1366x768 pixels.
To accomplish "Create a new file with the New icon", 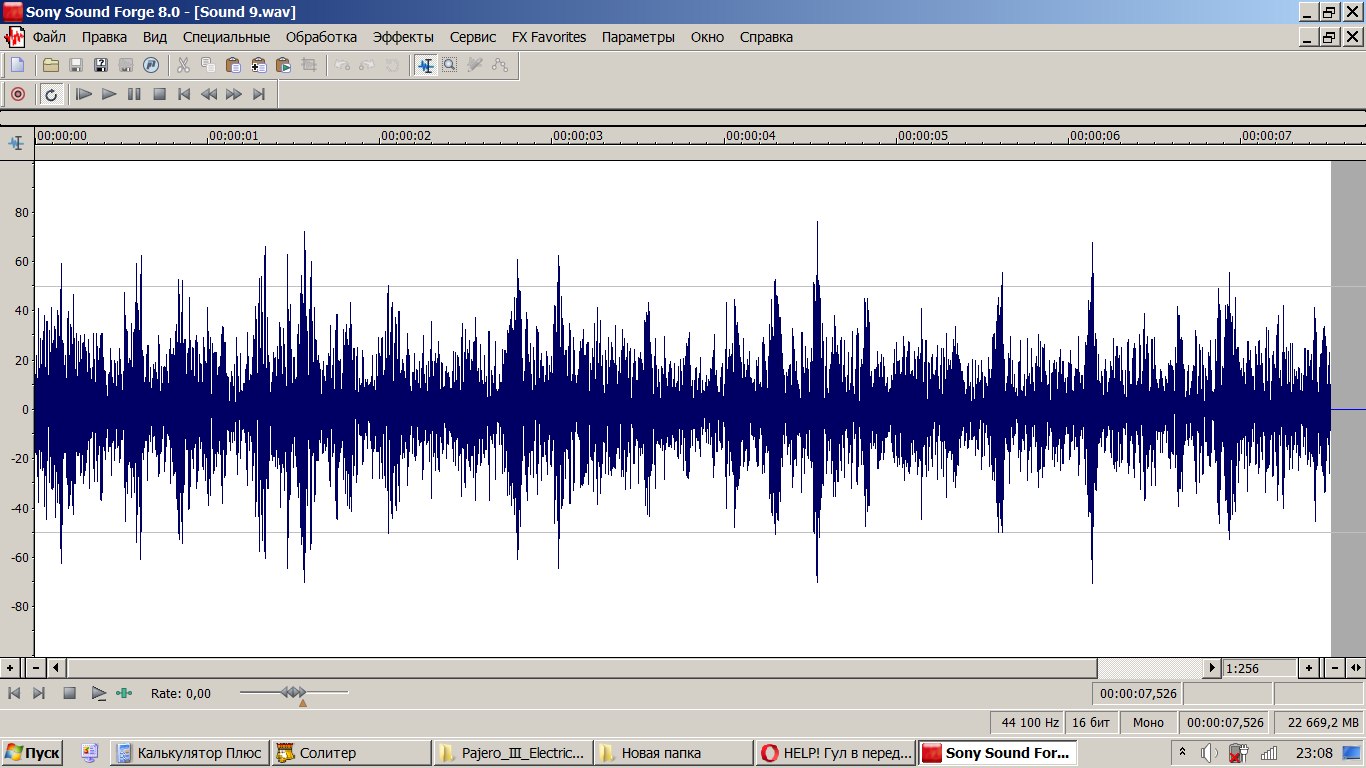I will coord(17,65).
